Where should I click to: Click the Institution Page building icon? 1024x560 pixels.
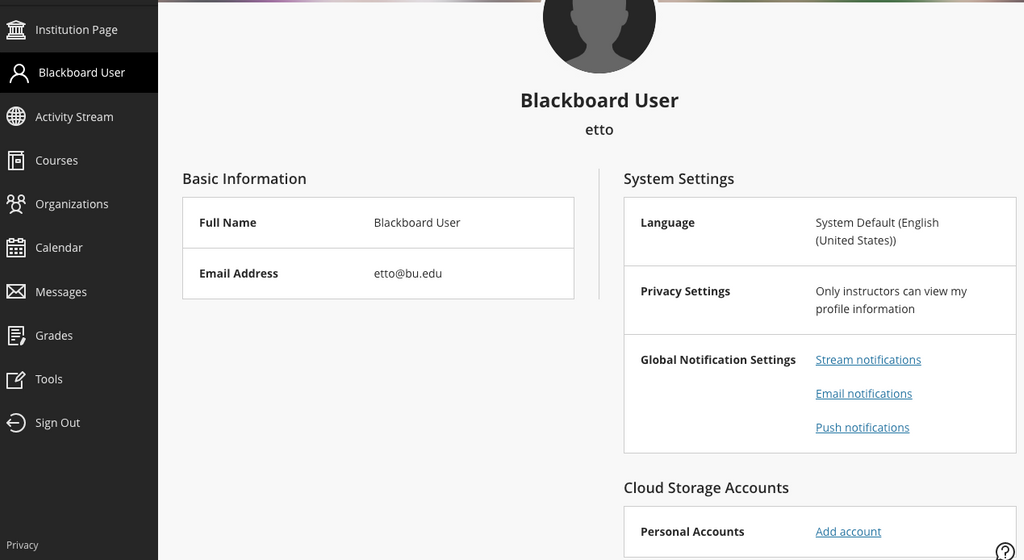(x=16, y=30)
